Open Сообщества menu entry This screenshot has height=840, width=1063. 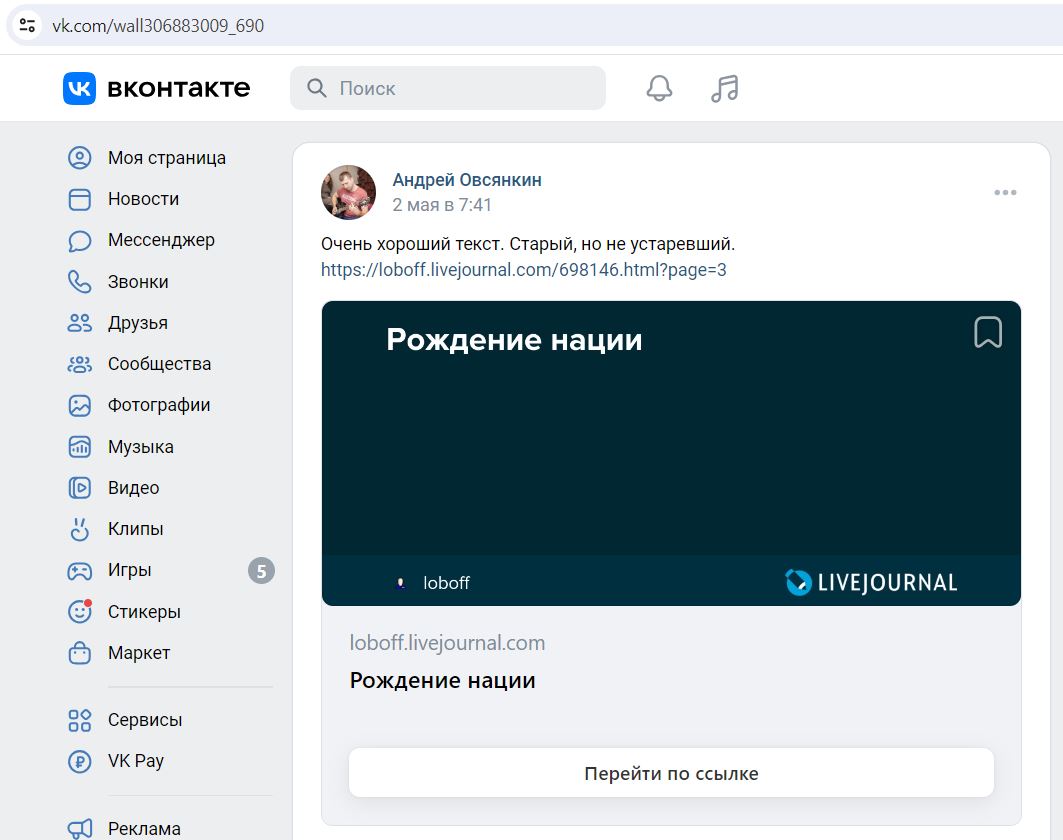(159, 364)
